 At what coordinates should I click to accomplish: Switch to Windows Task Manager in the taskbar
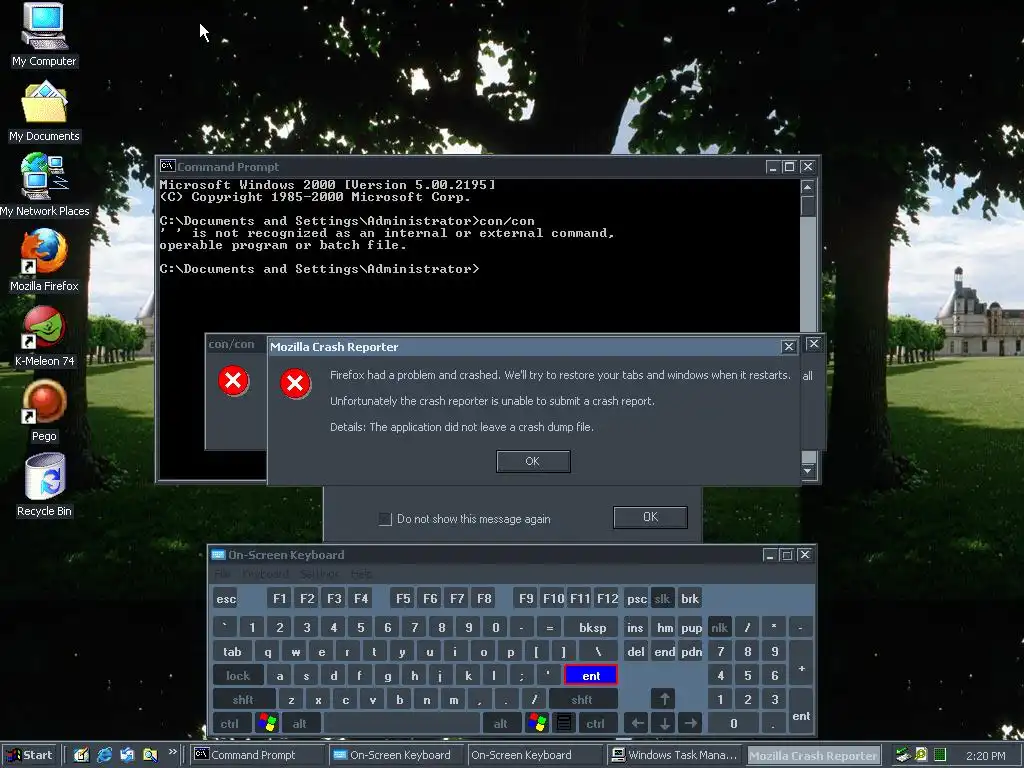coord(676,755)
